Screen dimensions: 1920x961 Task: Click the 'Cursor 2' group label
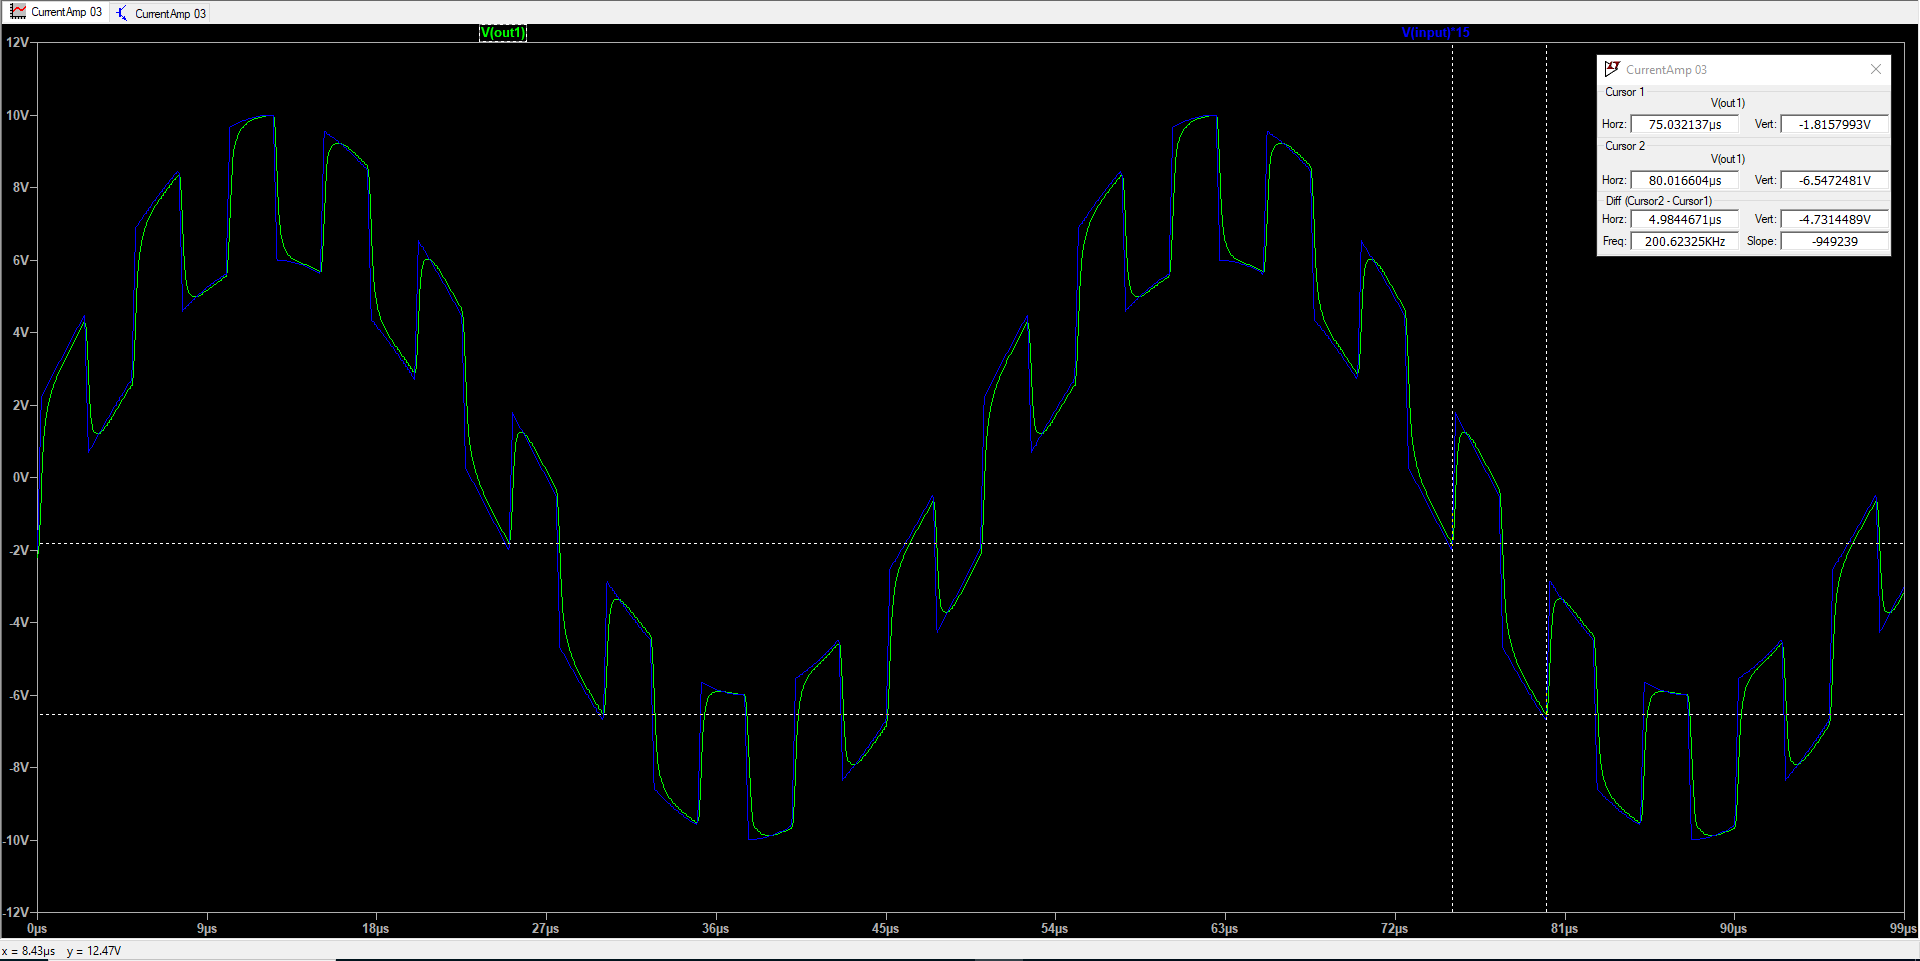point(1624,146)
